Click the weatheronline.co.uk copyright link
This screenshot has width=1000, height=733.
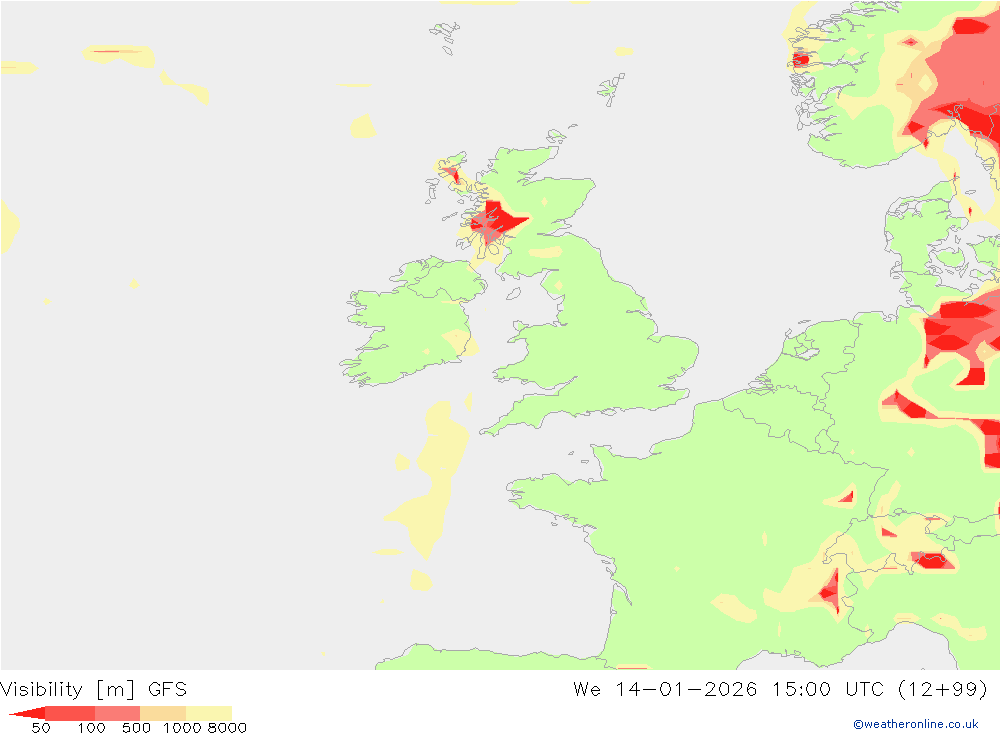[x=916, y=724]
